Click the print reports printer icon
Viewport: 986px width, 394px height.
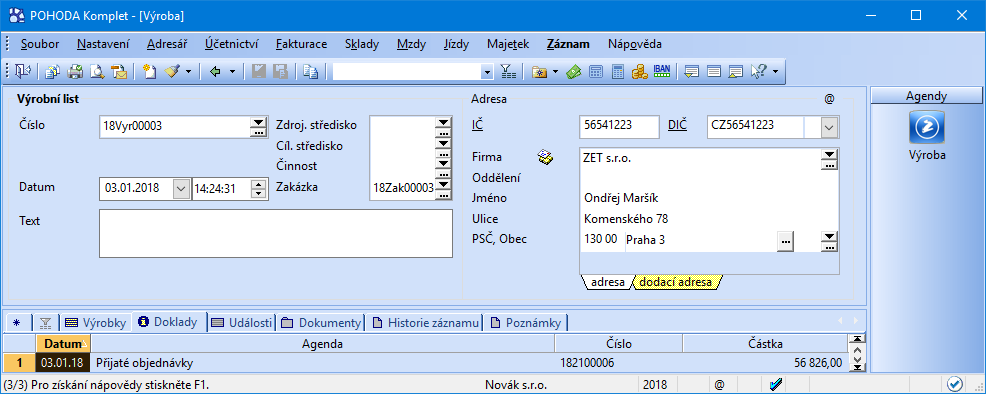click(75, 72)
